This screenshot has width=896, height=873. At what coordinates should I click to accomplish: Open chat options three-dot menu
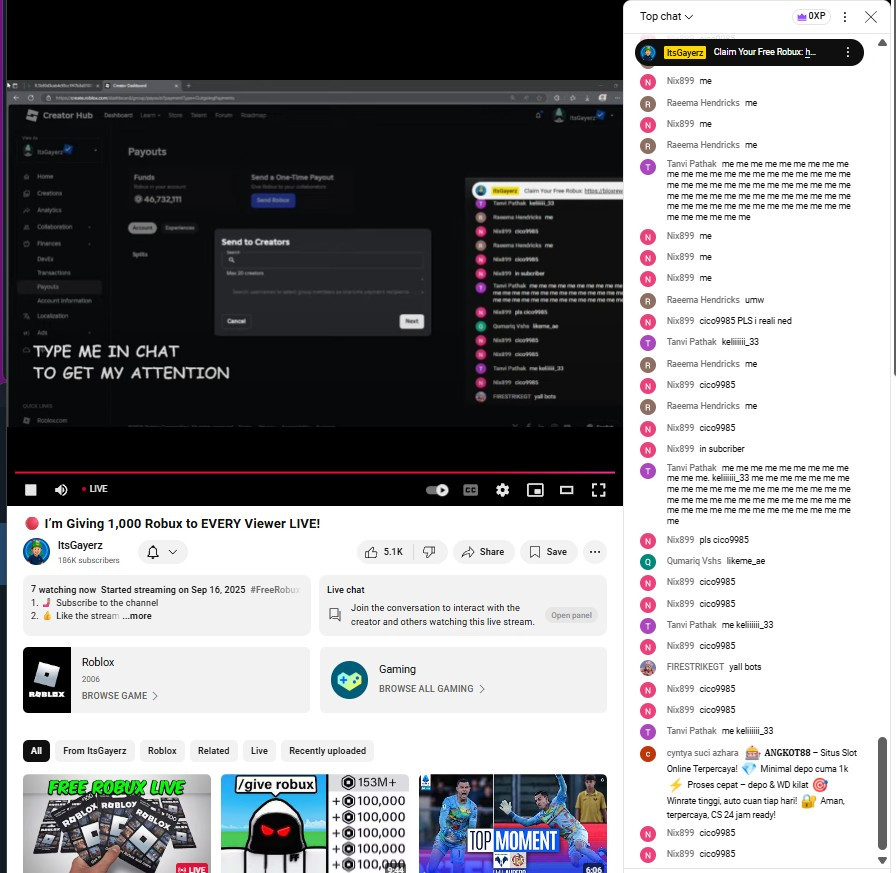[845, 17]
